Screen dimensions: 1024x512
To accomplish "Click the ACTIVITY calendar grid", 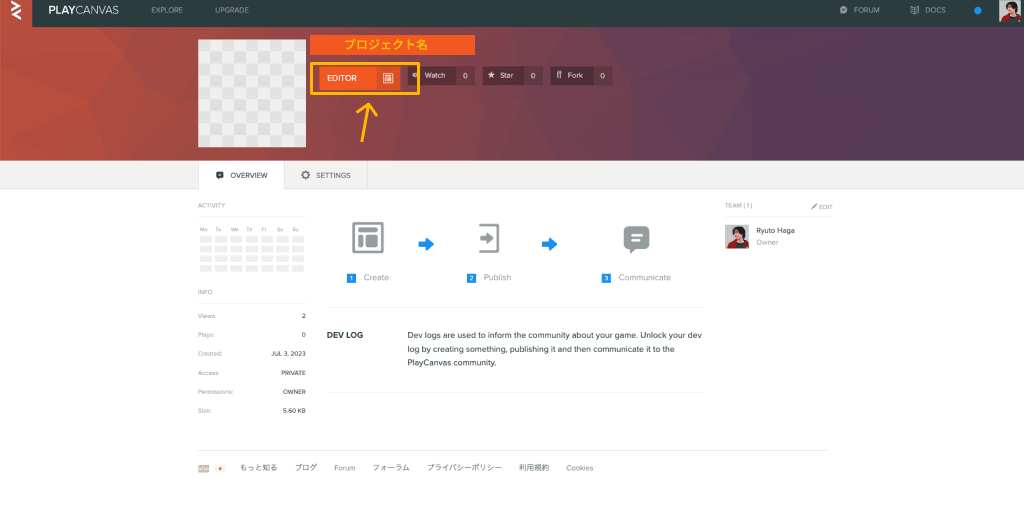I will 251,248.
